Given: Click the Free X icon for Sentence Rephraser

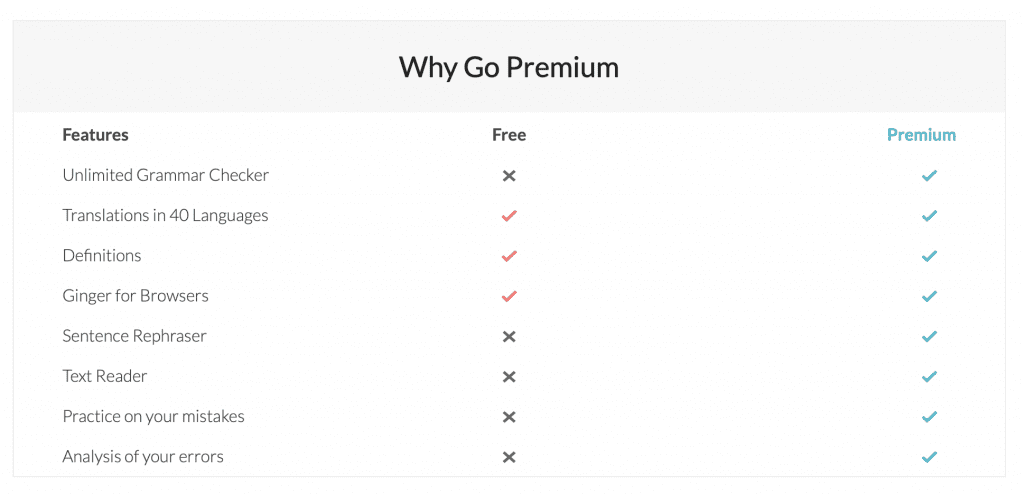Looking at the screenshot, I should click(509, 337).
